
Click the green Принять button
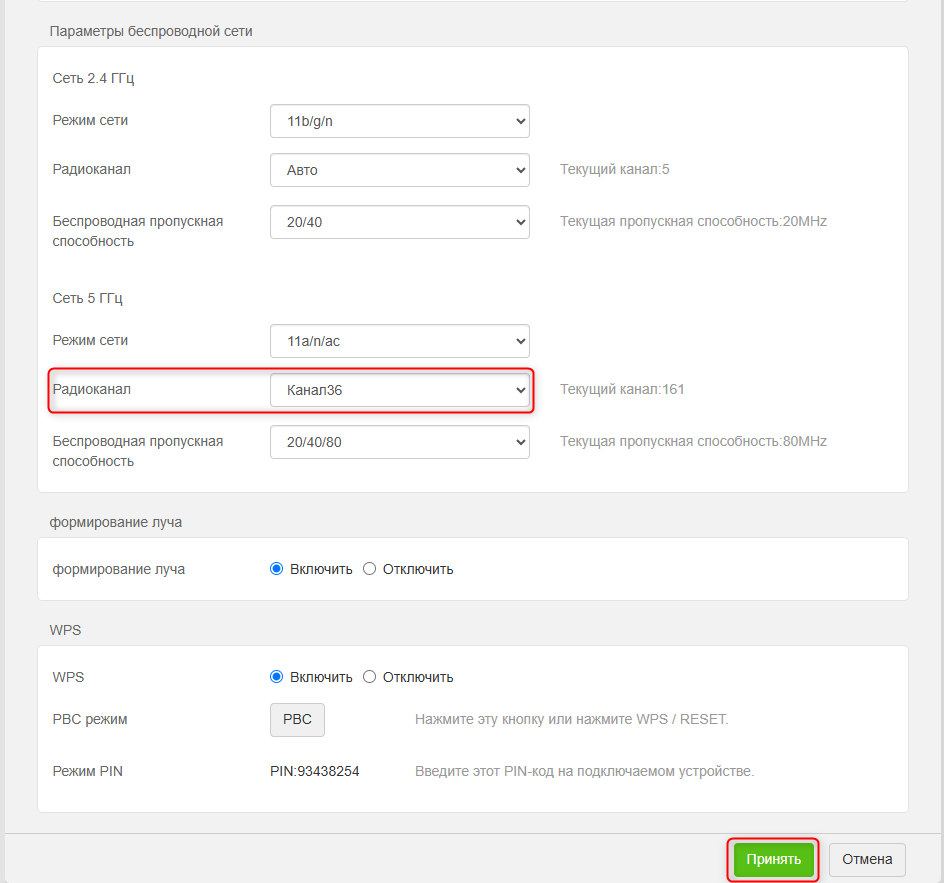(x=773, y=860)
